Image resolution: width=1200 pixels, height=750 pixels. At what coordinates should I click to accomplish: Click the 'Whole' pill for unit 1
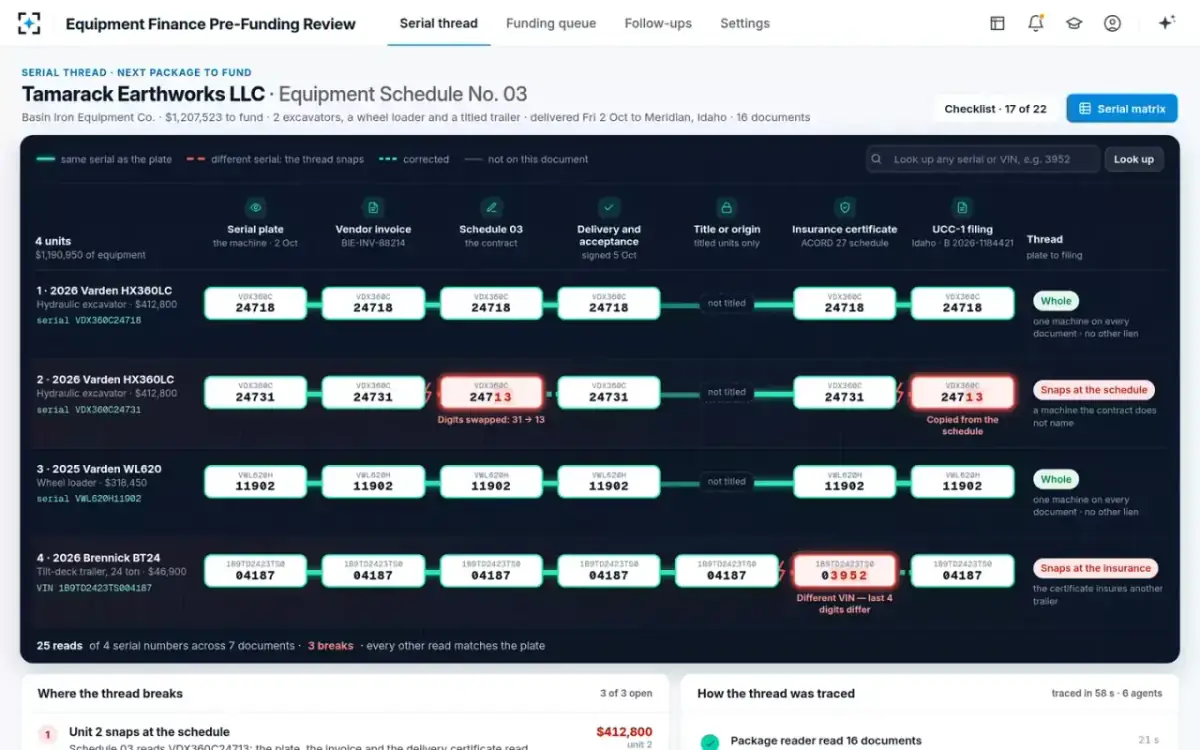pyautogui.click(x=1056, y=301)
